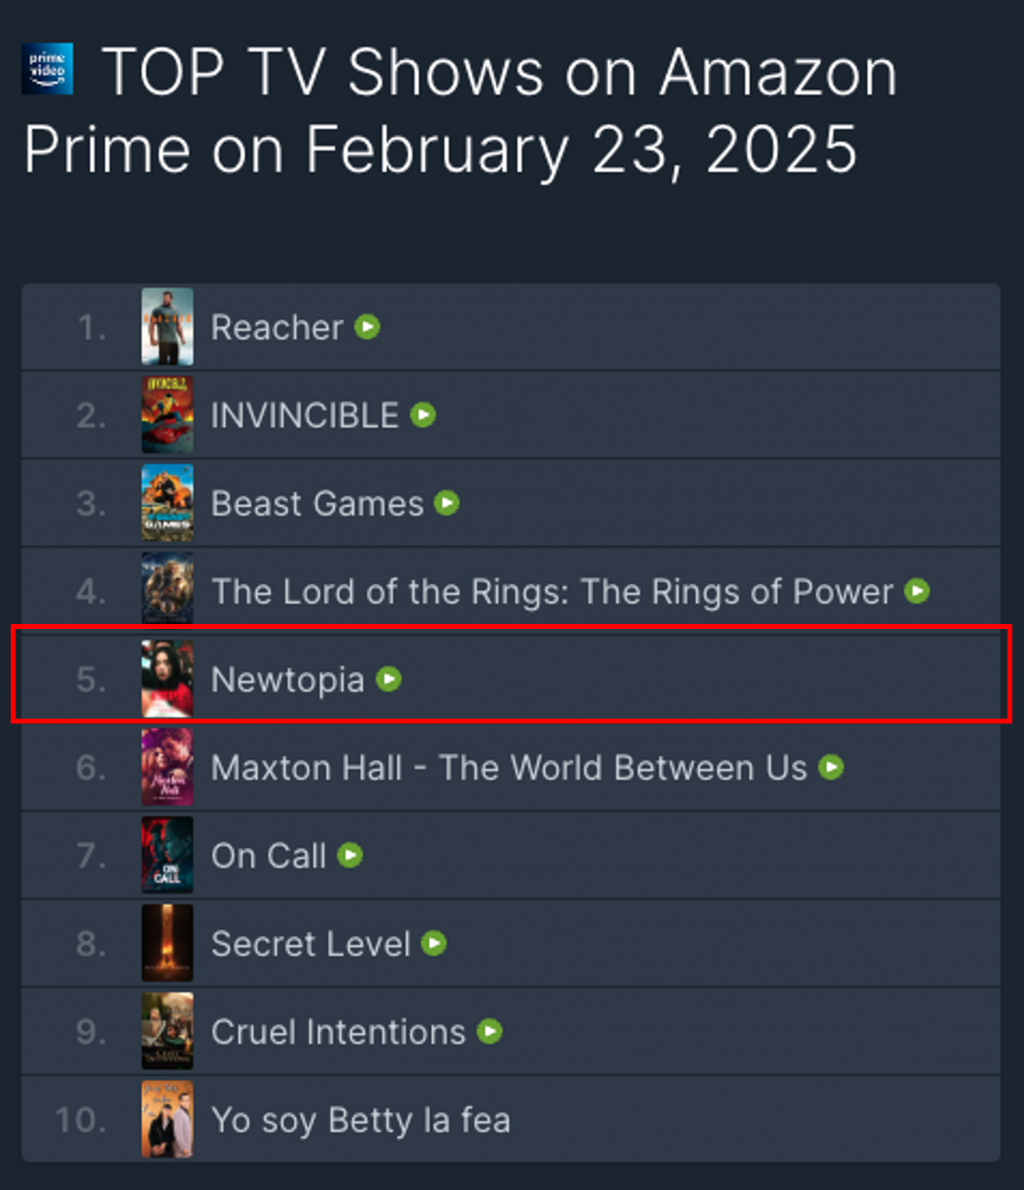Select the Beast Games poster thumbnail
The width and height of the screenshot is (1024, 1190).
167,503
